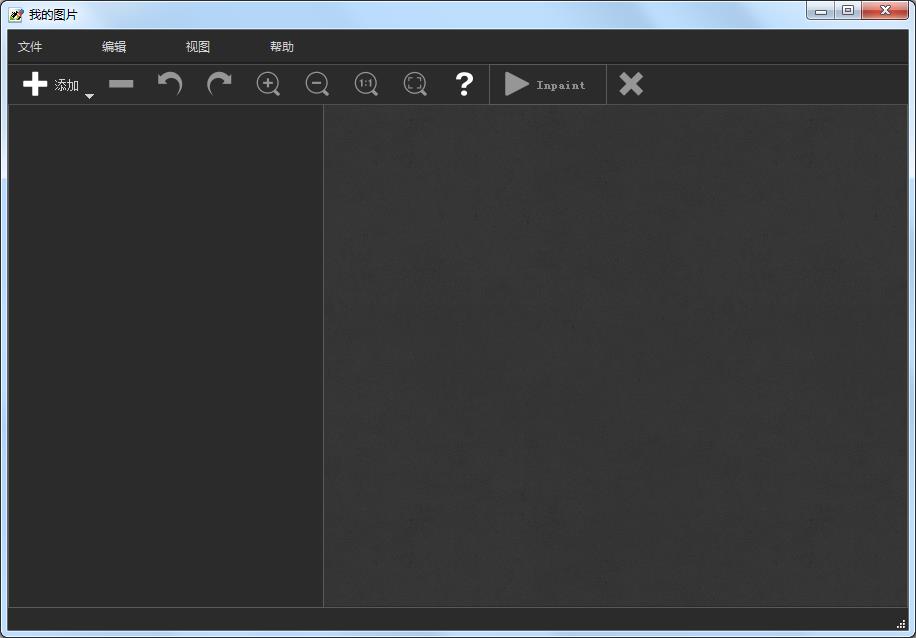
Task: Click the minus Remove icon
Action: tap(121, 84)
